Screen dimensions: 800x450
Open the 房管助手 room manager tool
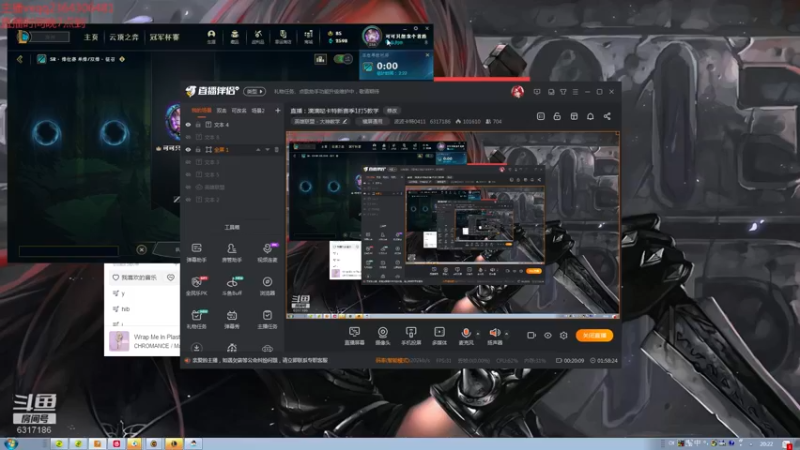click(232, 253)
